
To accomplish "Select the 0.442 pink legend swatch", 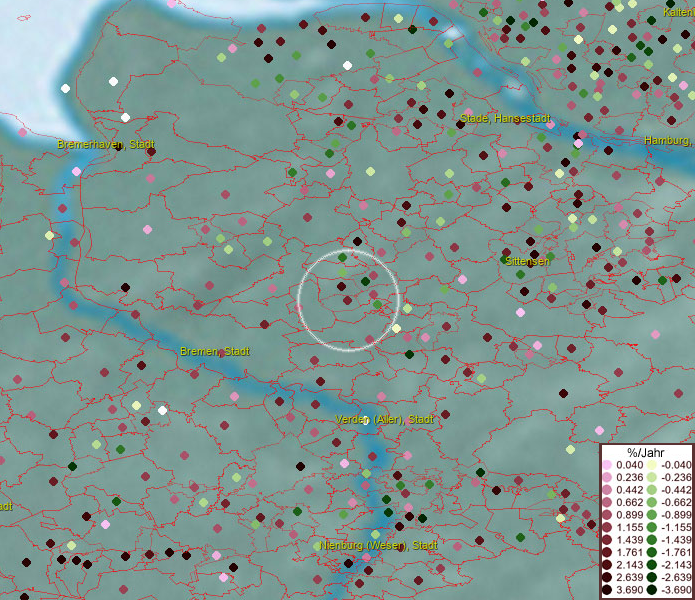I will [x=607, y=490].
